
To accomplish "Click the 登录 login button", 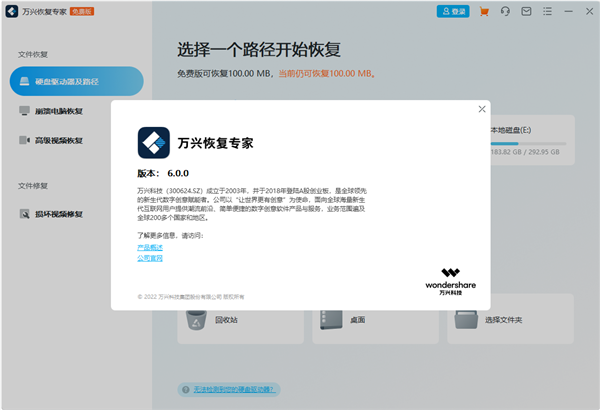I will [453, 11].
